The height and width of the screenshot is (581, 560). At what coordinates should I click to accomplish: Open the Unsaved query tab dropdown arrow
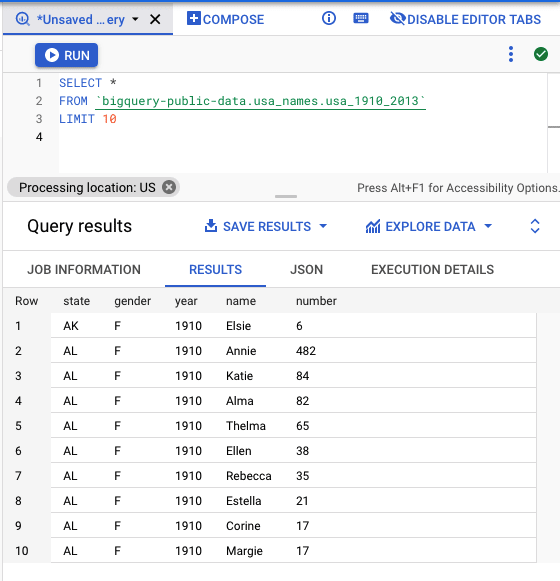coord(136,19)
